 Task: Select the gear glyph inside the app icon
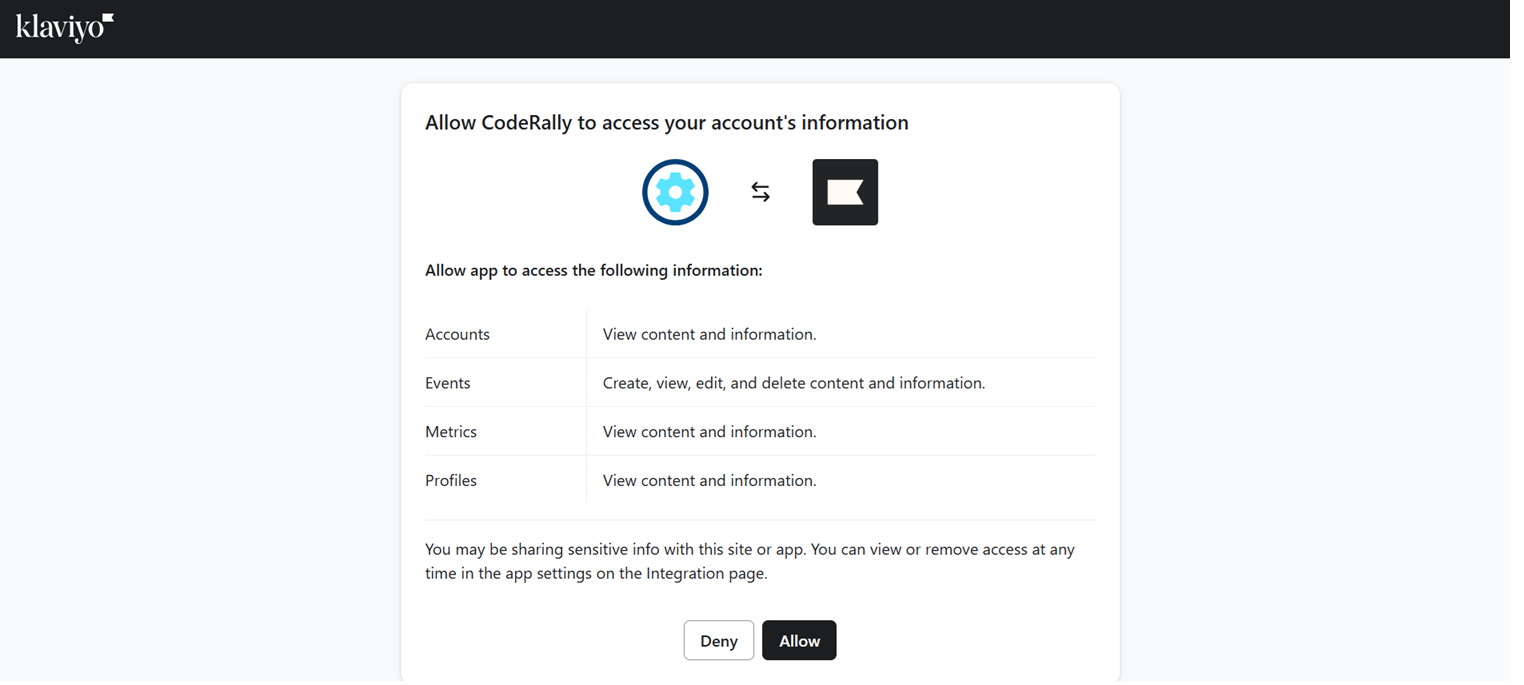pos(675,192)
